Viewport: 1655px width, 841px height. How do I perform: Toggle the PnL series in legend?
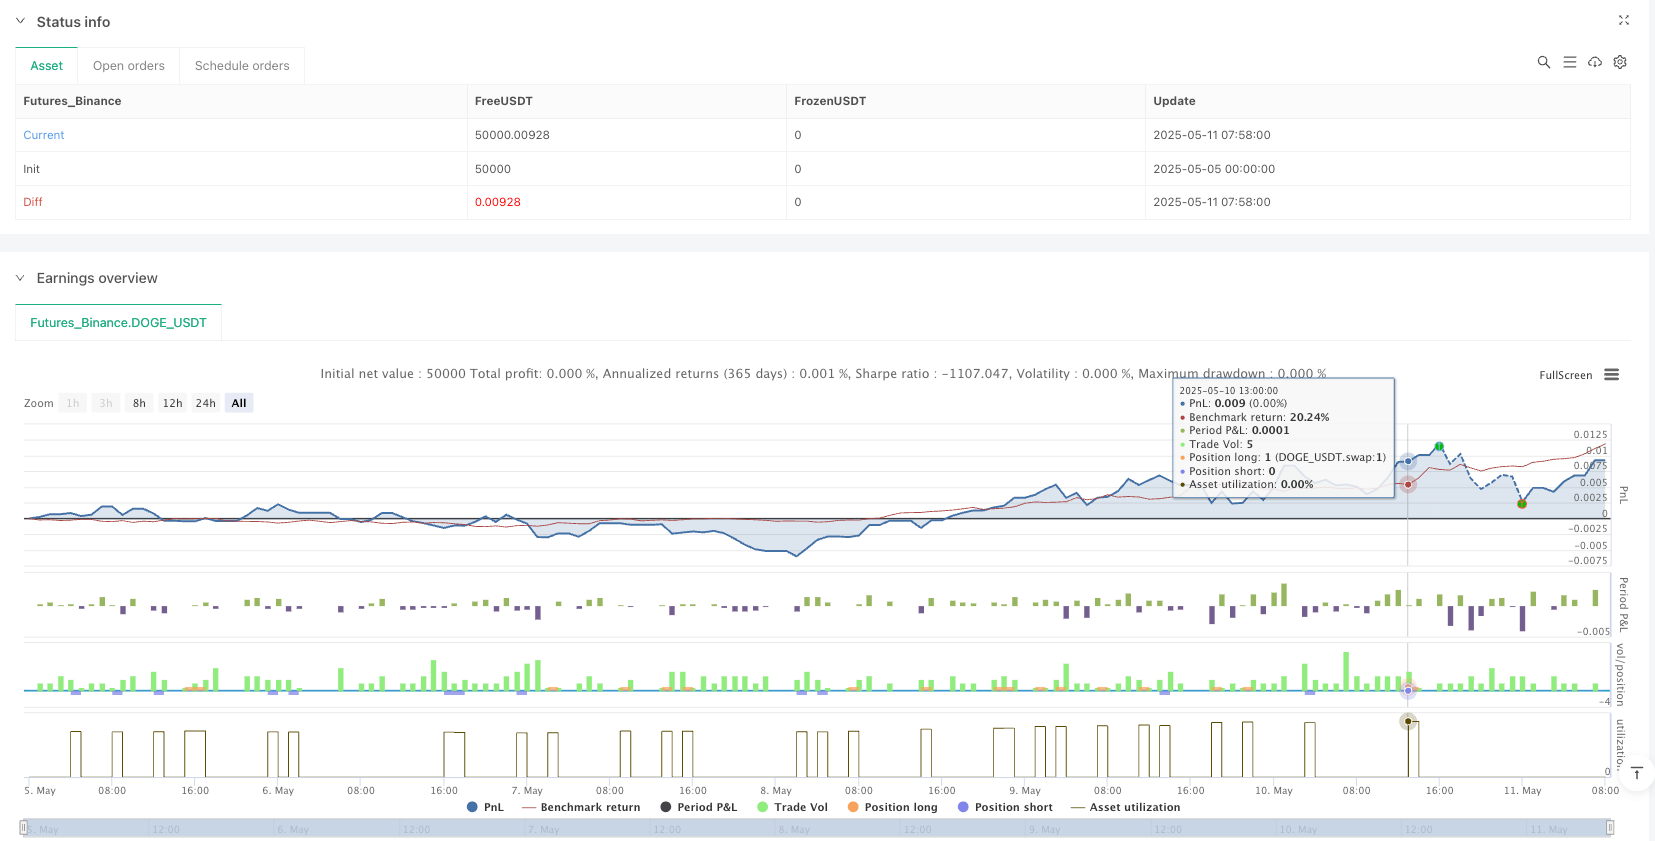coord(485,807)
